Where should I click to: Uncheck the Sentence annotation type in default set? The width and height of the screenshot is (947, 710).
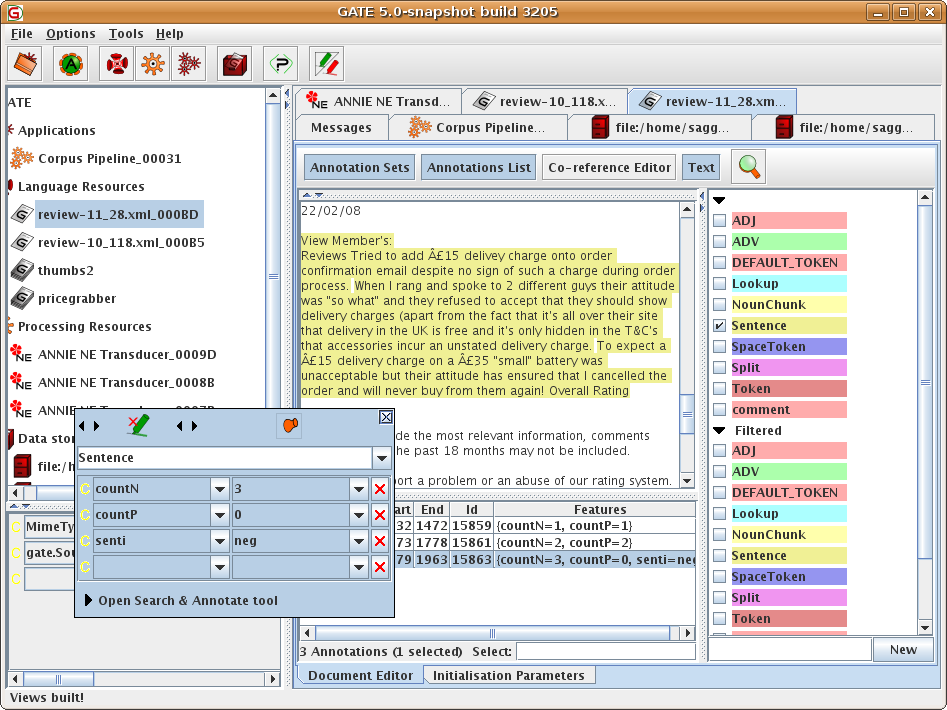[x=719, y=325]
